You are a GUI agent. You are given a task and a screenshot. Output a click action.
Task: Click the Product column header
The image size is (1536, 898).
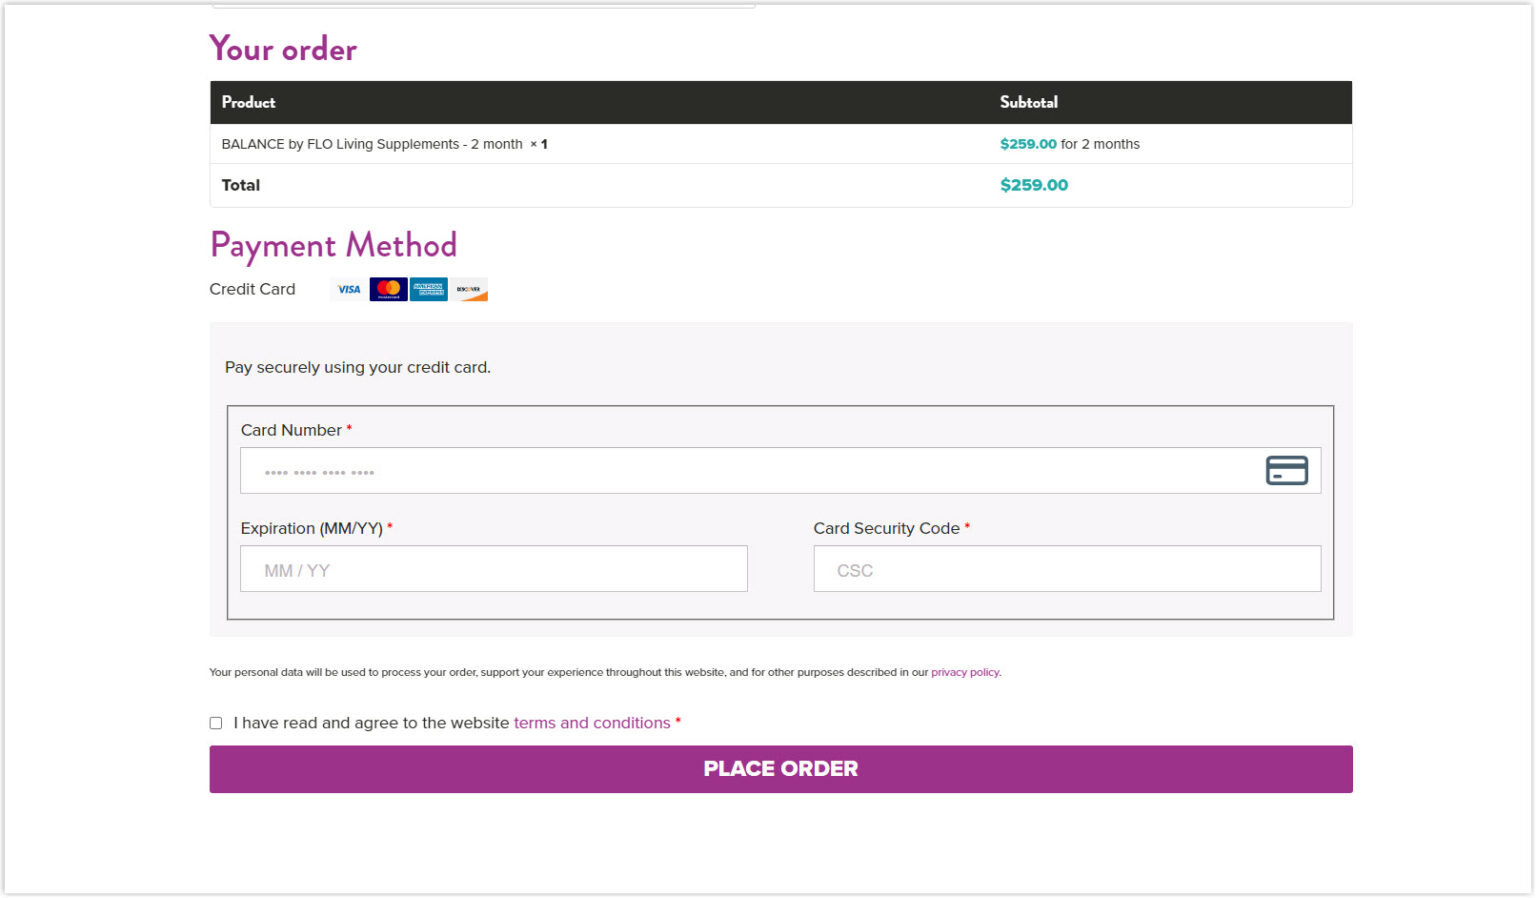point(248,101)
